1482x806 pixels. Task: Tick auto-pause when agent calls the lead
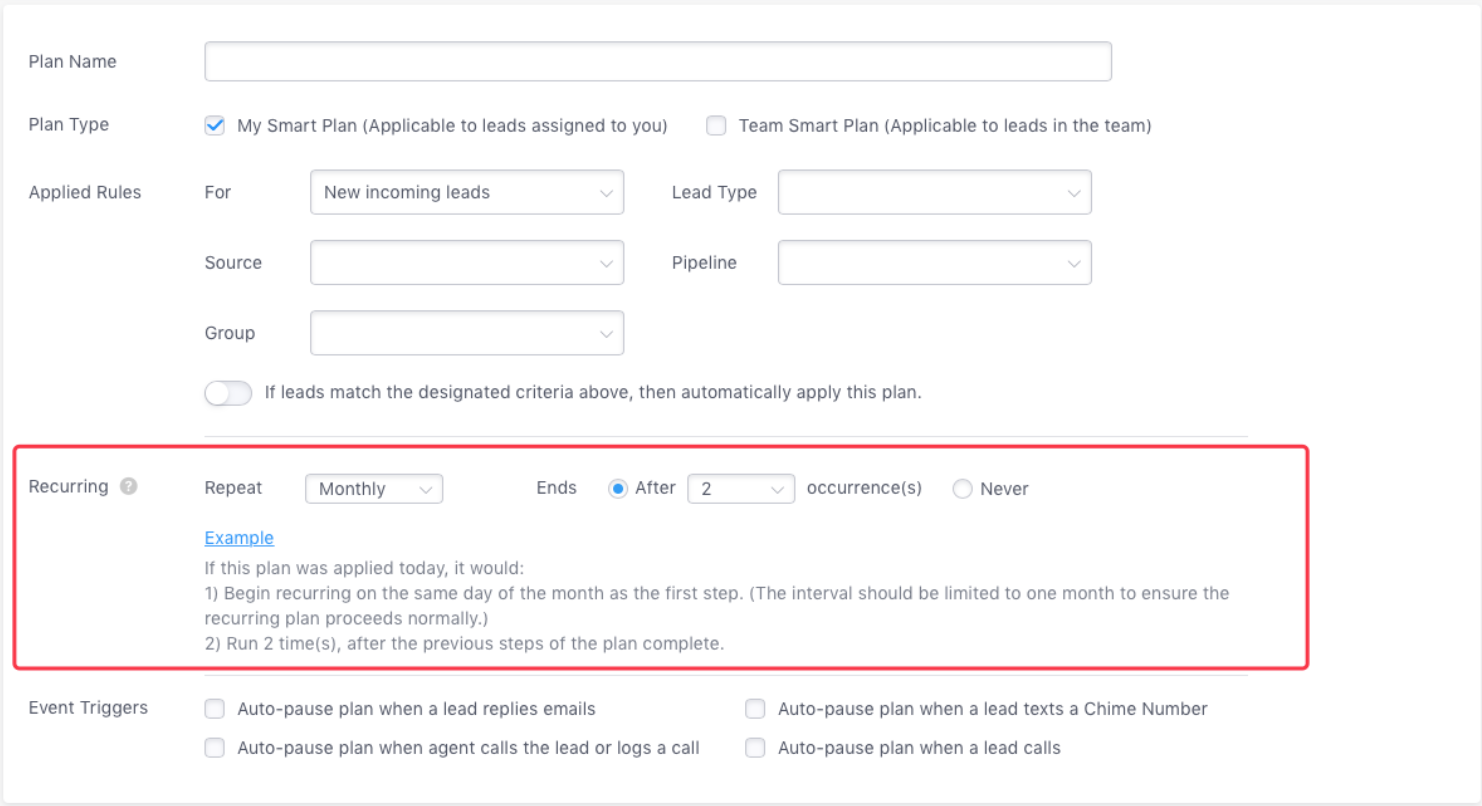coord(214,748)
